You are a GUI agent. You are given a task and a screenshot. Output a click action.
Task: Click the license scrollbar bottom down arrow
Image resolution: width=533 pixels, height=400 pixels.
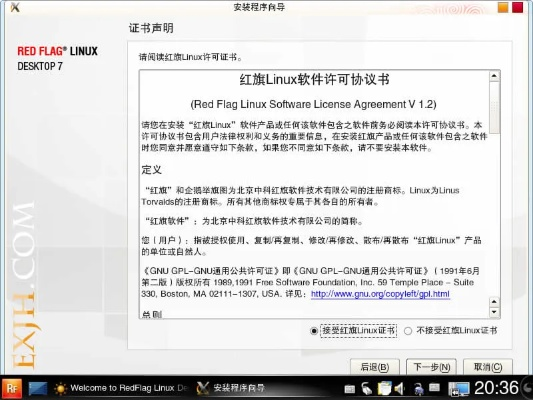[495, 312]
